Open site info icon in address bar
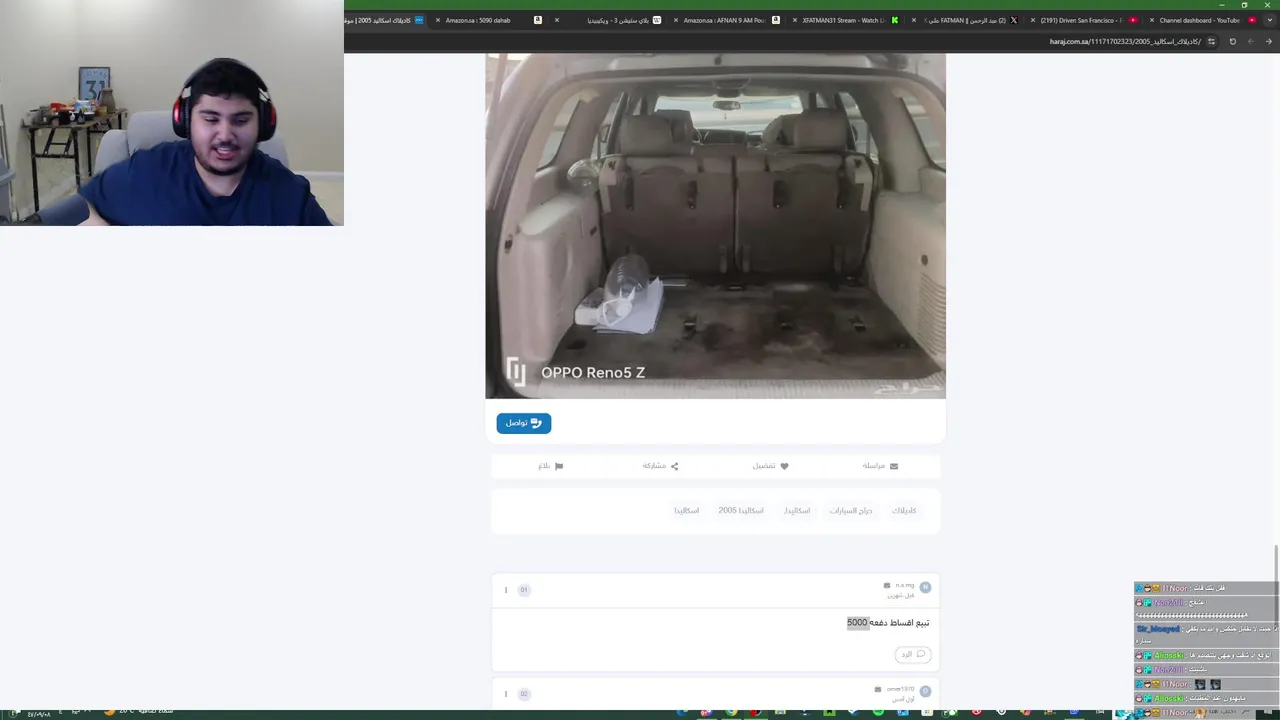The height and width of the screenshot is (720, 1280). pyautogui.click(x=1211, y=42)
